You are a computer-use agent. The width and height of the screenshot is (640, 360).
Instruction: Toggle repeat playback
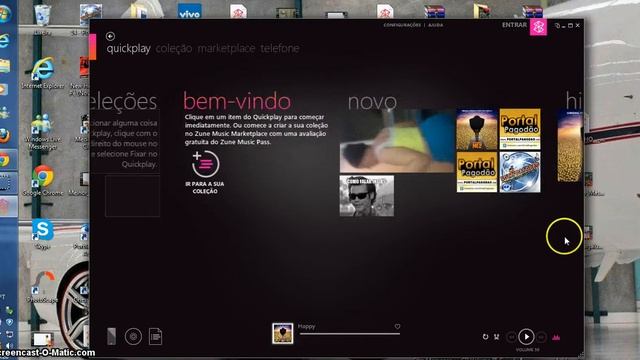(x=485, y=337)
